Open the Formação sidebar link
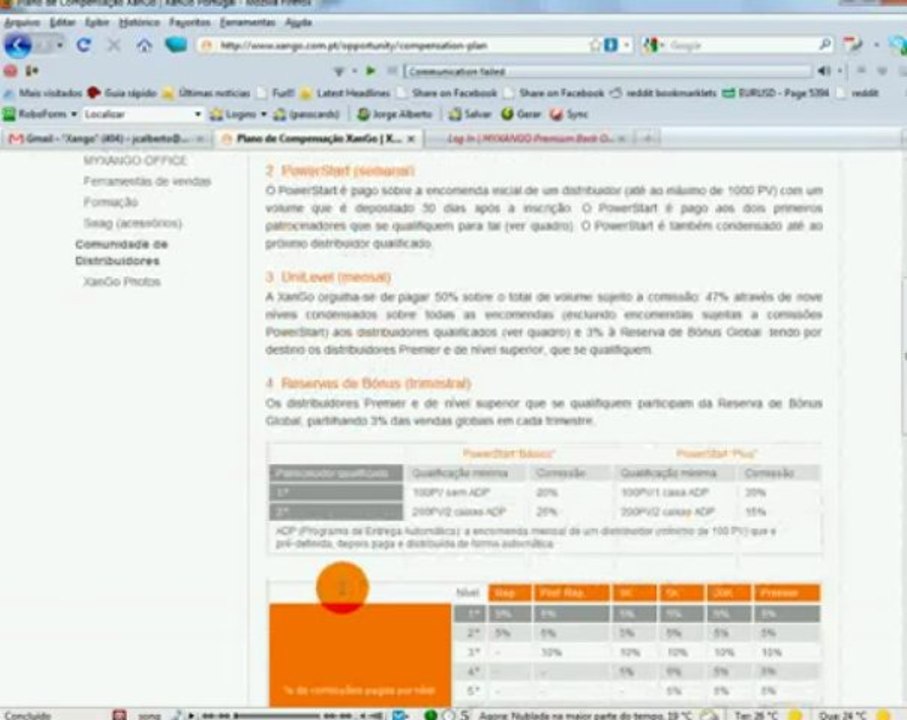 click(110, 202)
